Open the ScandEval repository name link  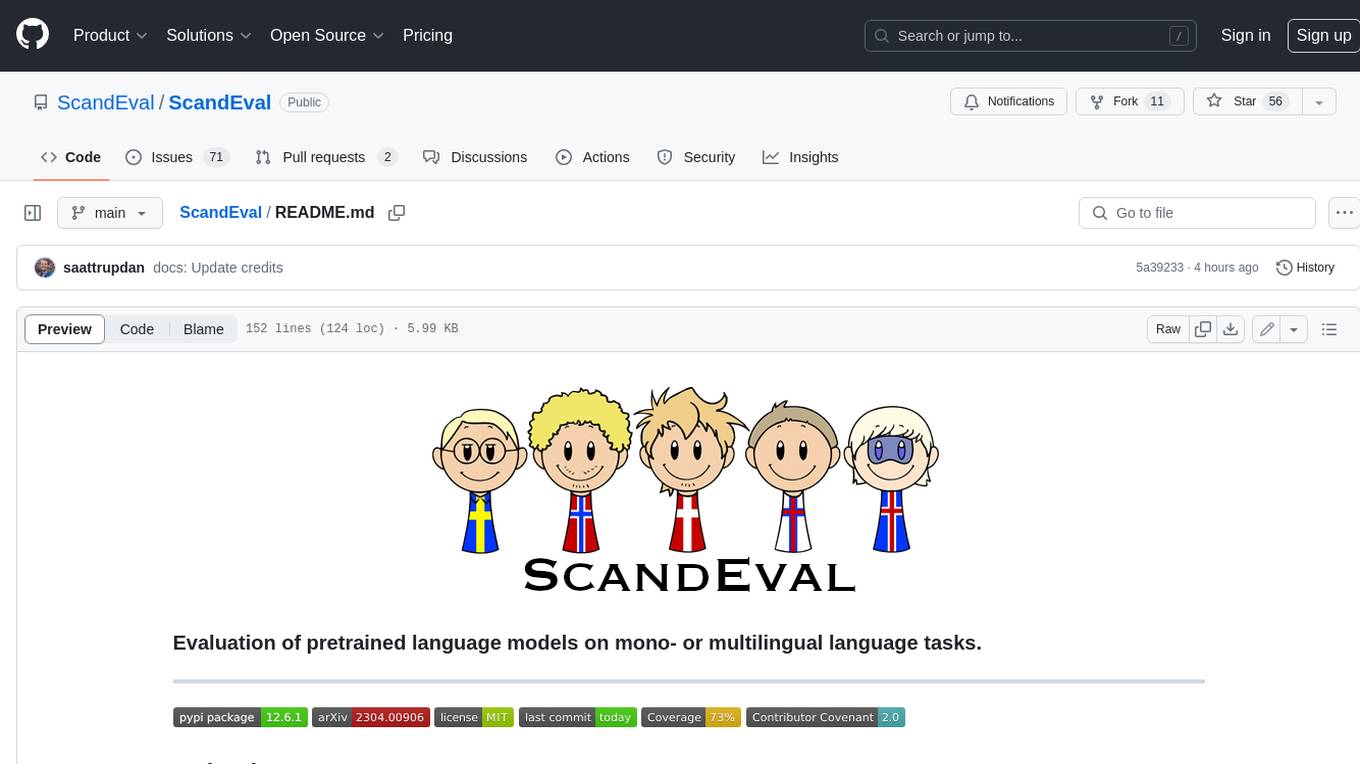coord(220,102)
